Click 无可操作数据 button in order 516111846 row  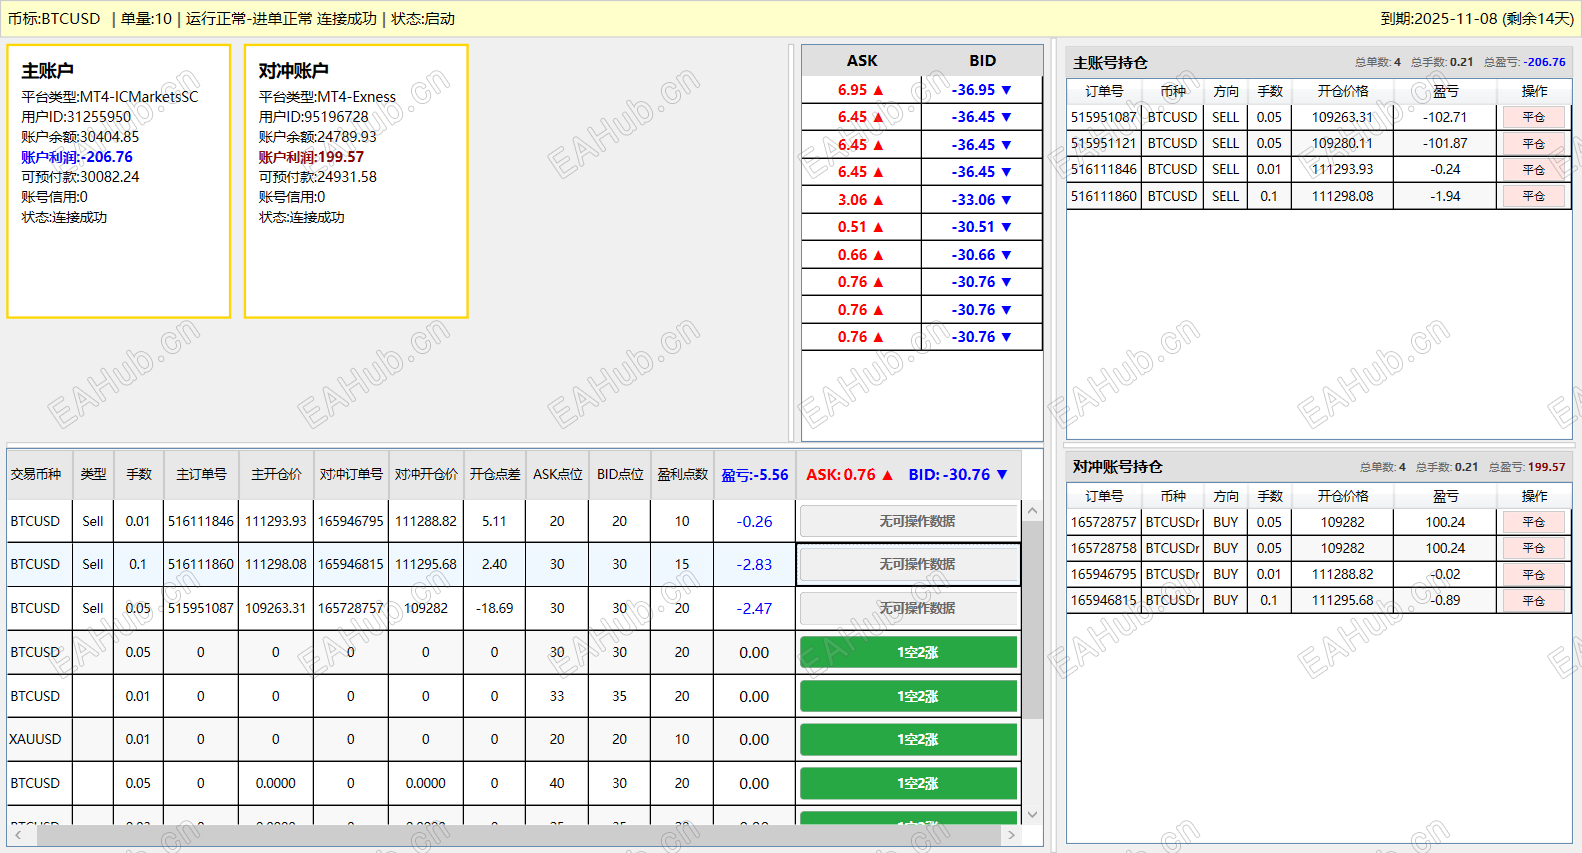coord(909,521)
